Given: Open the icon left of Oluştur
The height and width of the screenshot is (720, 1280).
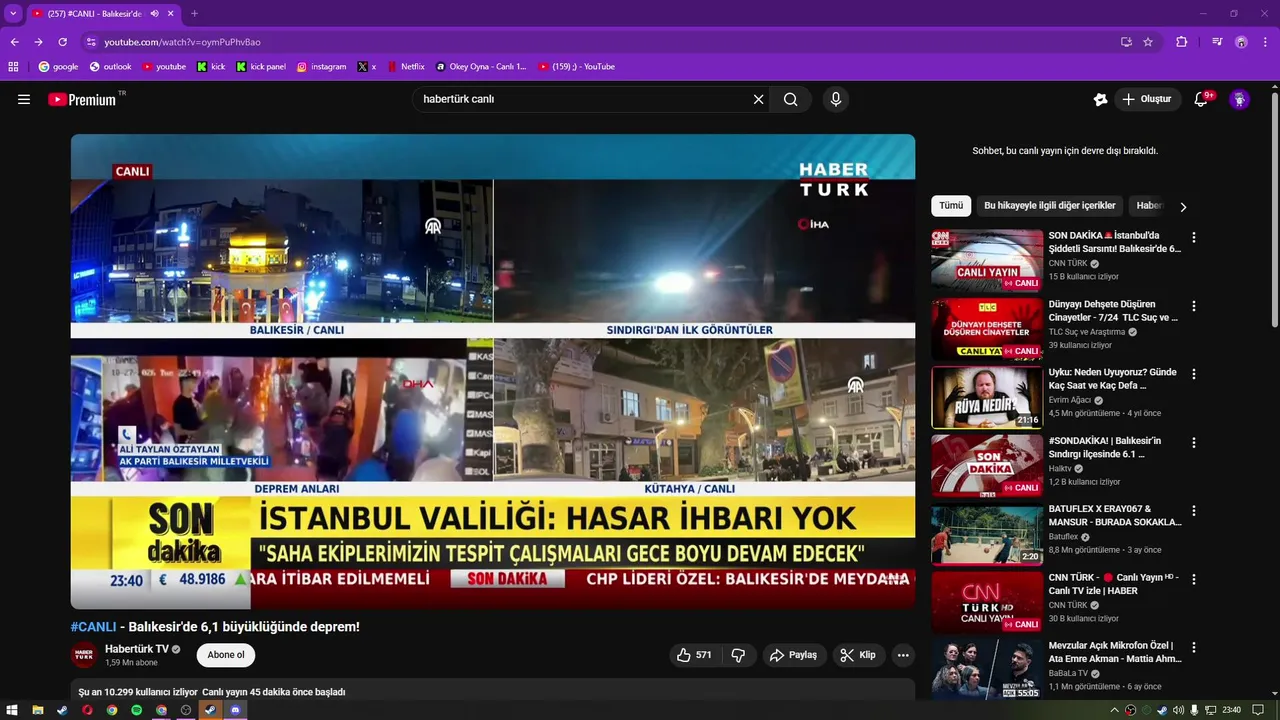Looking at the screenshot, I should tap(1100, 99).
